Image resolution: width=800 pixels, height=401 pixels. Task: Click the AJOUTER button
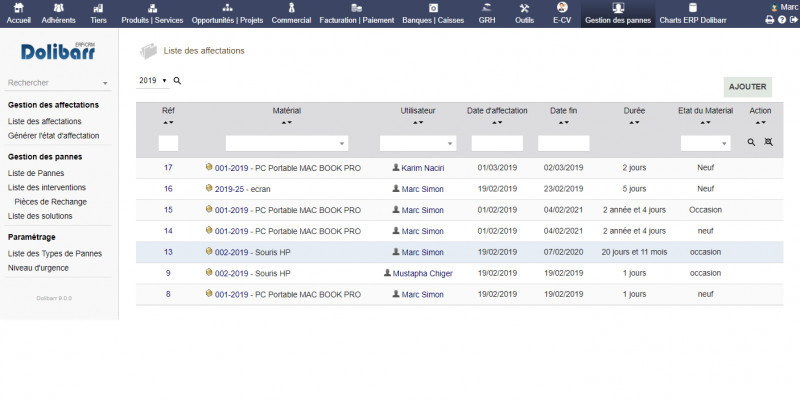748,87
